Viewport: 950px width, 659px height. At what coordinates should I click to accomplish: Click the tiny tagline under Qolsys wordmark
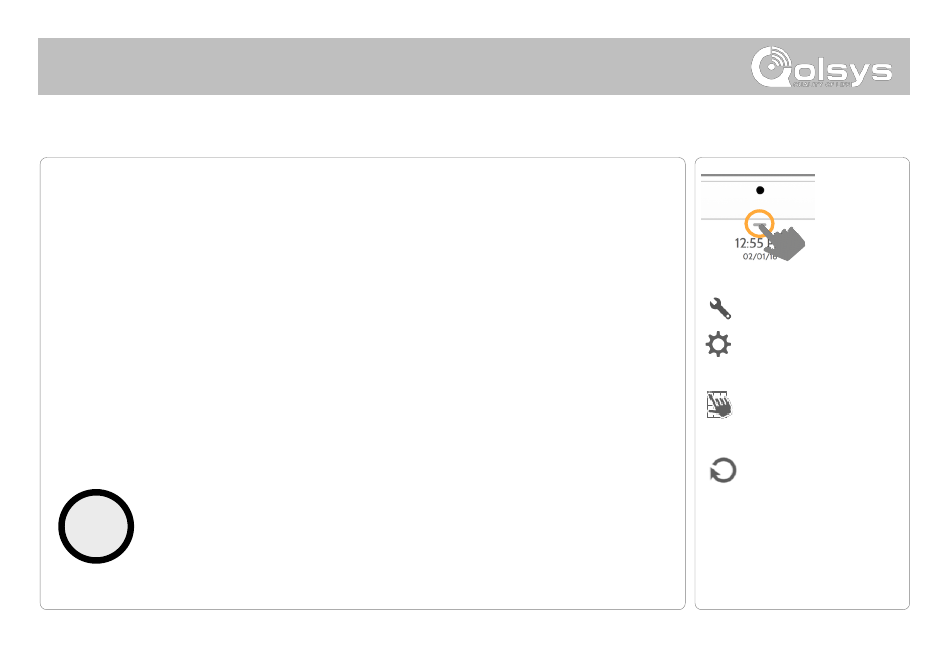click(x=821, y=85)
